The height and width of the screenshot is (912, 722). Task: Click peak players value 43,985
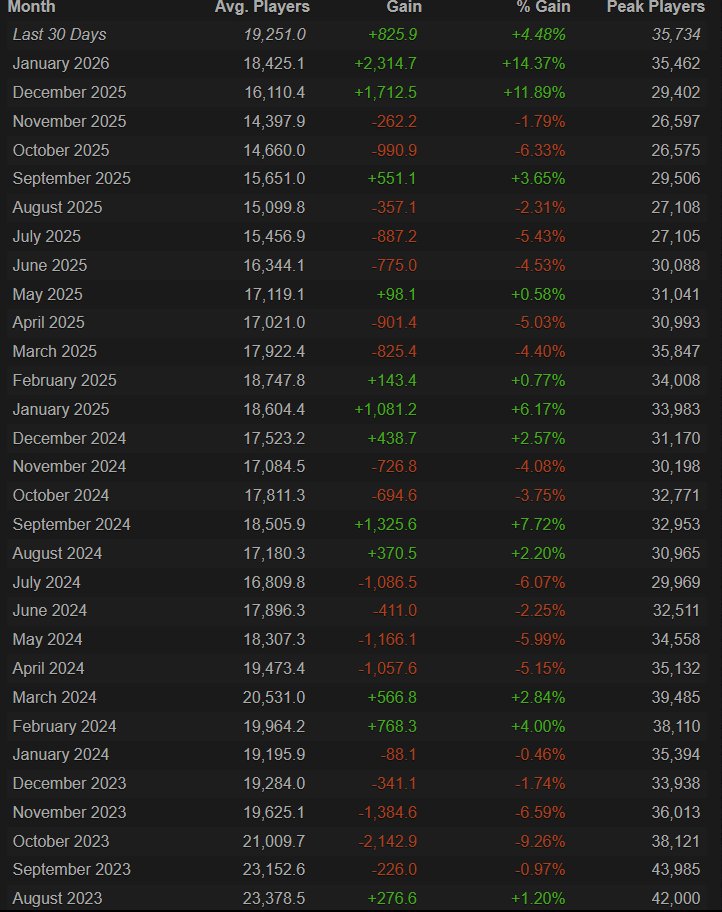point(676,870)
